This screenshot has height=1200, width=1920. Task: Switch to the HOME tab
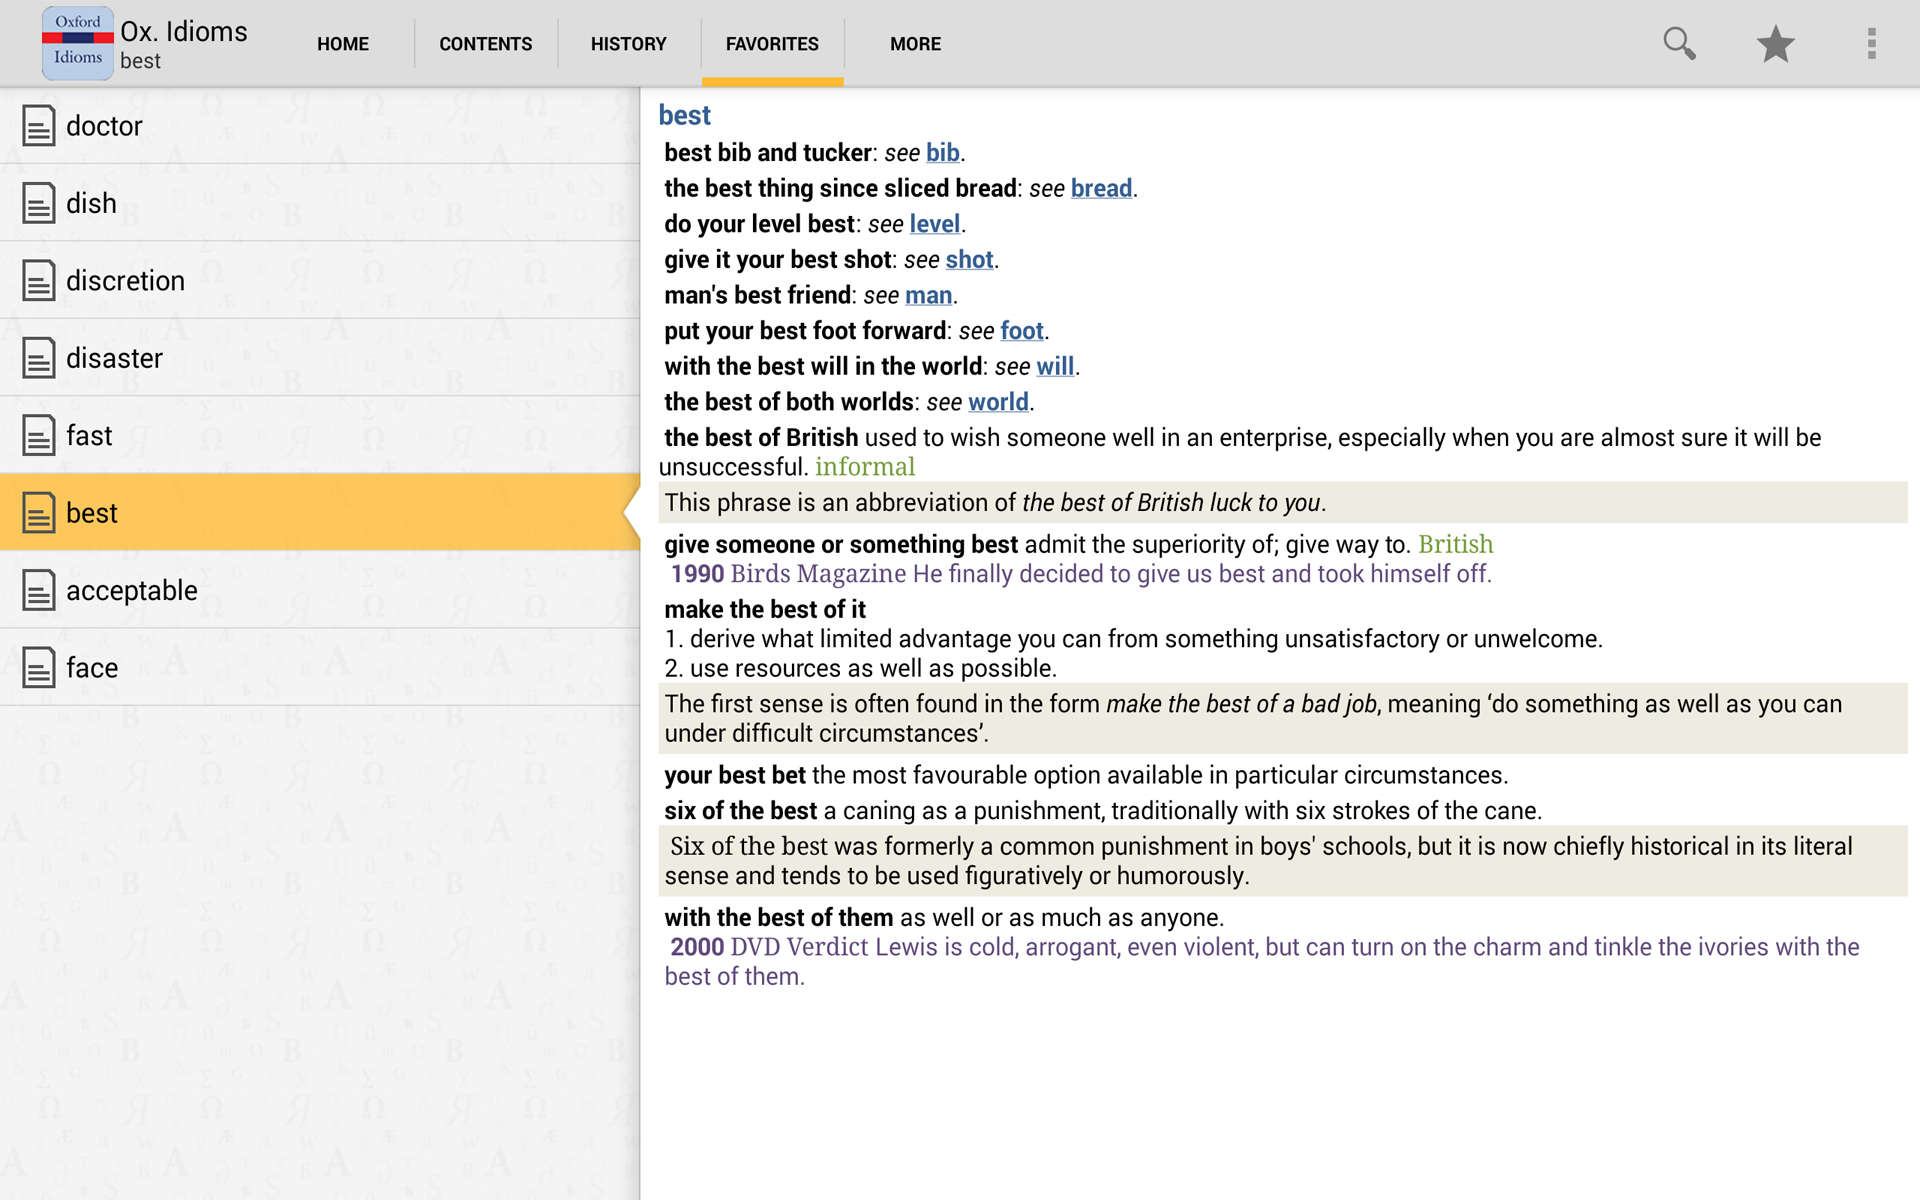342,43
